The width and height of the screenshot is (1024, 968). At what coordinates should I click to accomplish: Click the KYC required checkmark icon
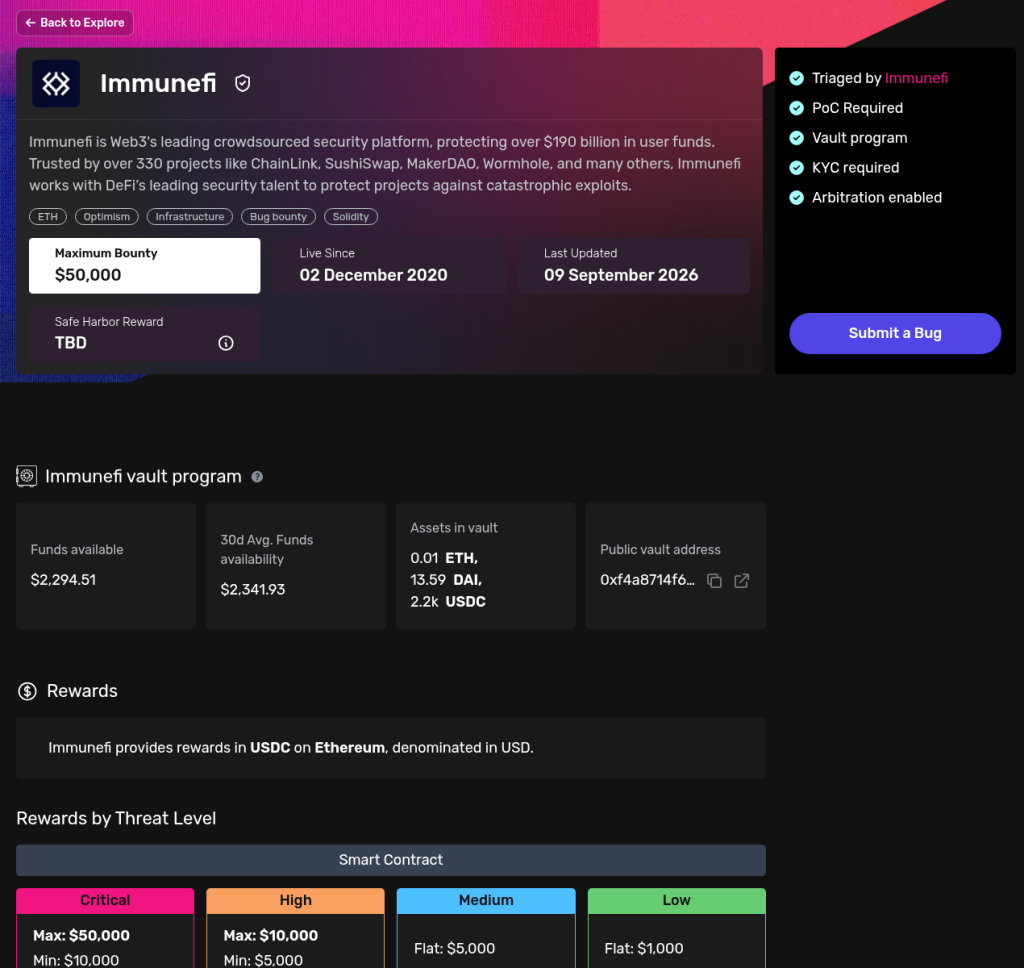797,168
